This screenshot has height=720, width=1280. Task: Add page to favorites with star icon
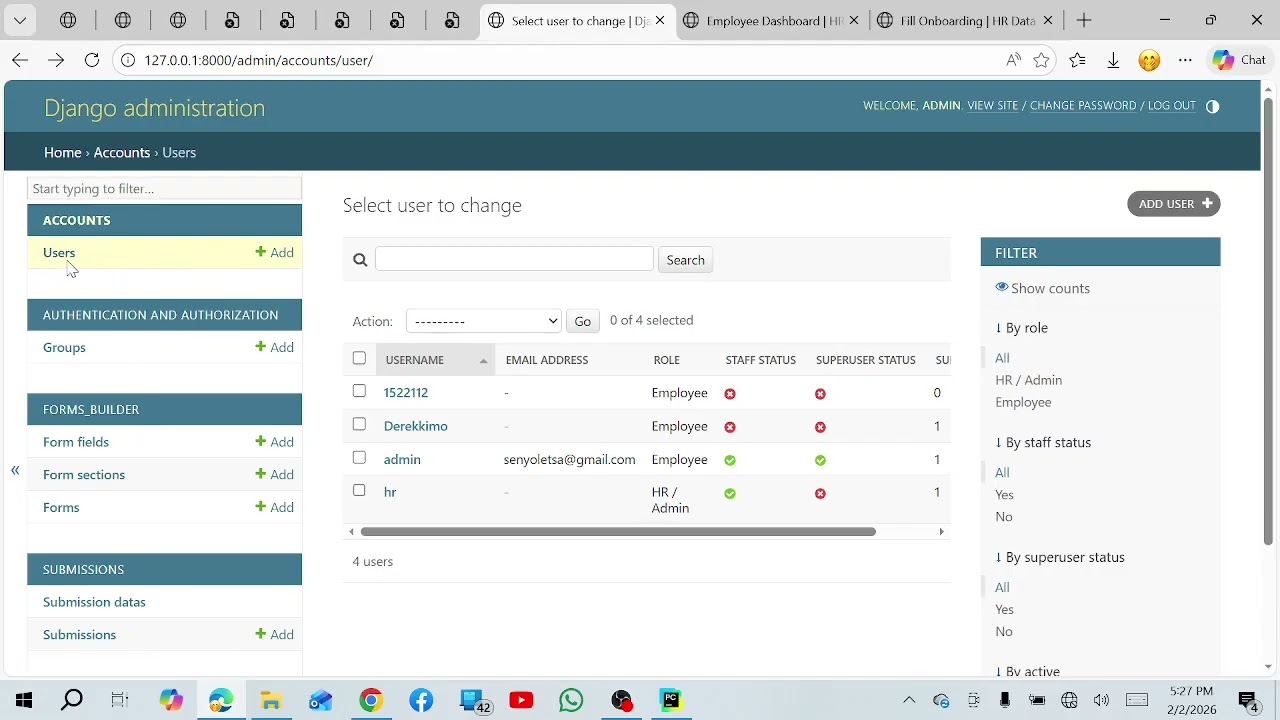1042,60
